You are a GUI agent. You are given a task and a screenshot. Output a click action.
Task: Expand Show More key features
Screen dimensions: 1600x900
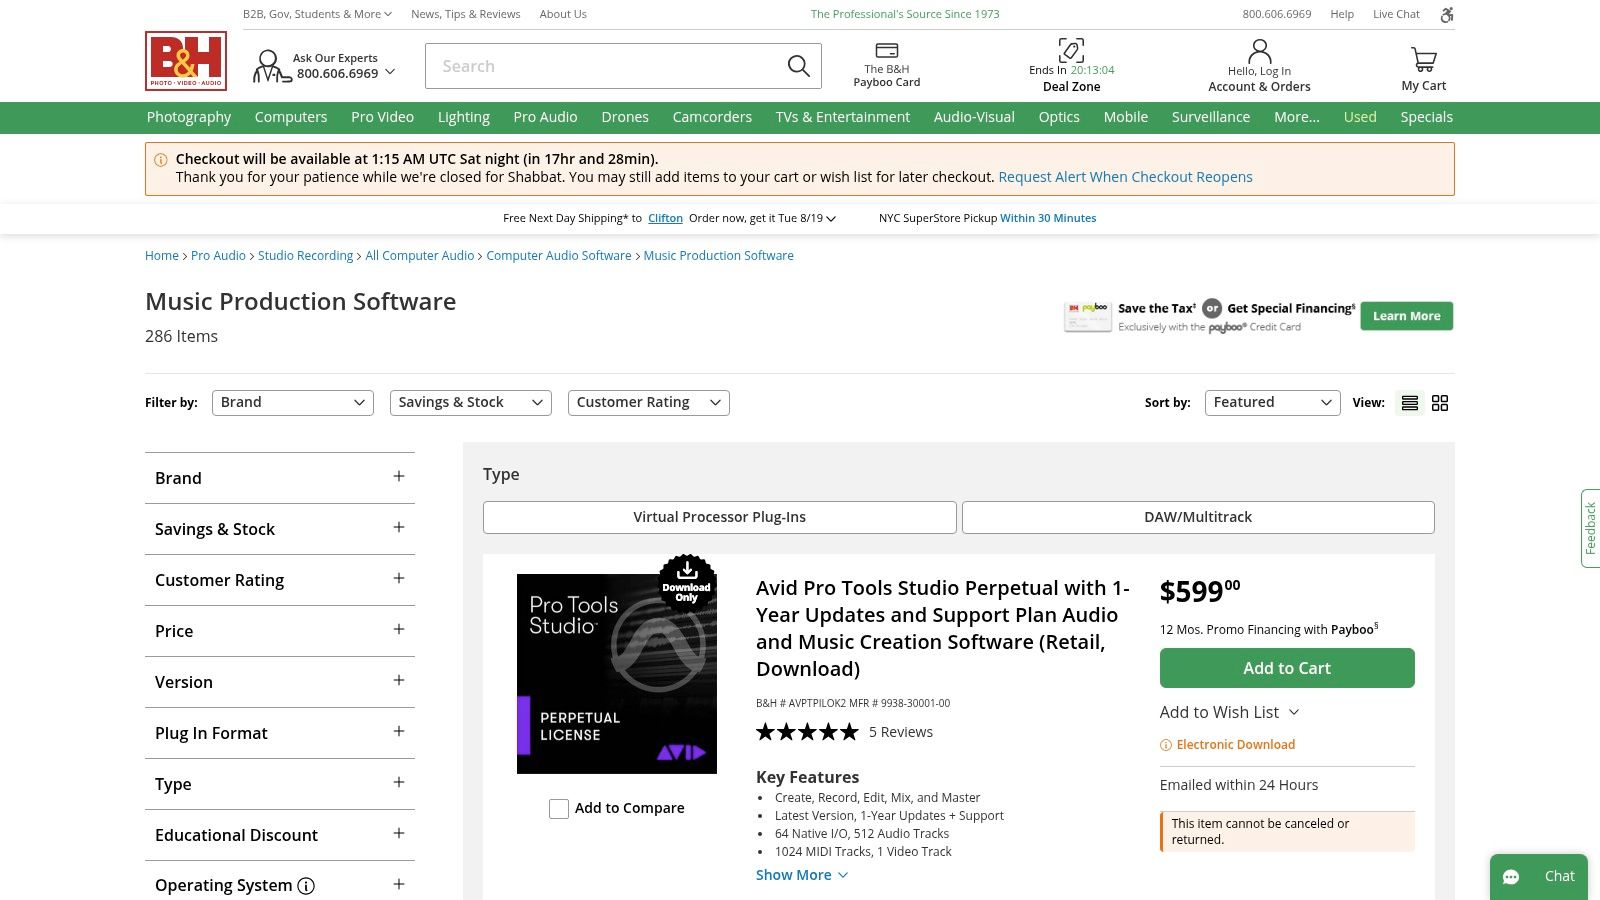coord(802,875)
